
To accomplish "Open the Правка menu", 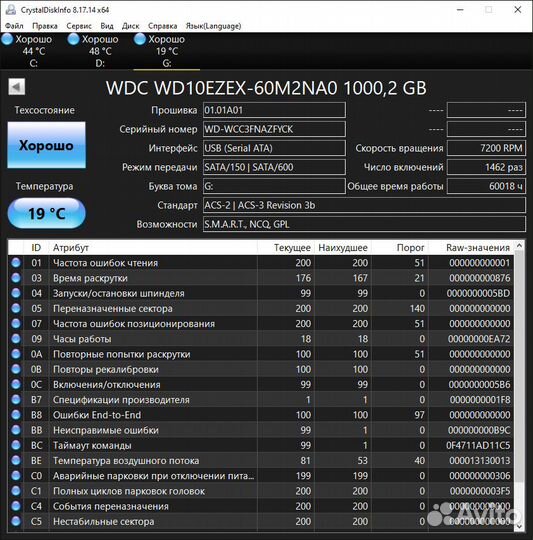I will coord(45,26).
